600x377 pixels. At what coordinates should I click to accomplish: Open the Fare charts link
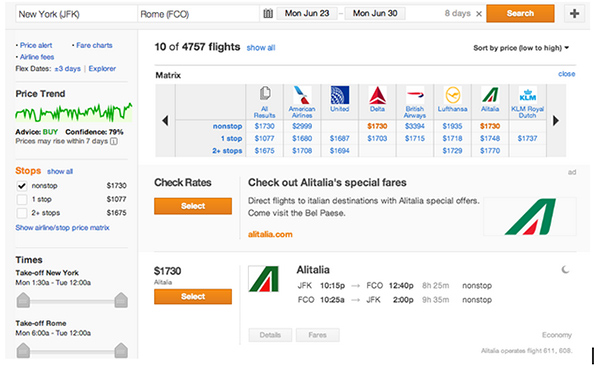coord(94,45)
